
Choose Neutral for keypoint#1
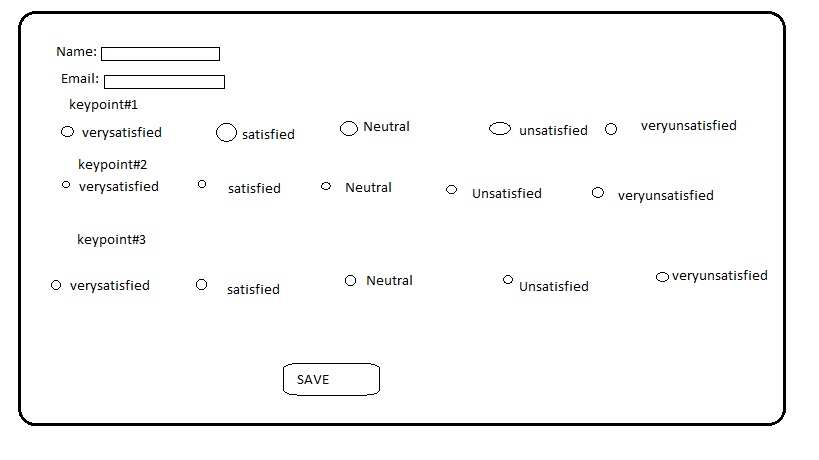[x=349, y=128]
